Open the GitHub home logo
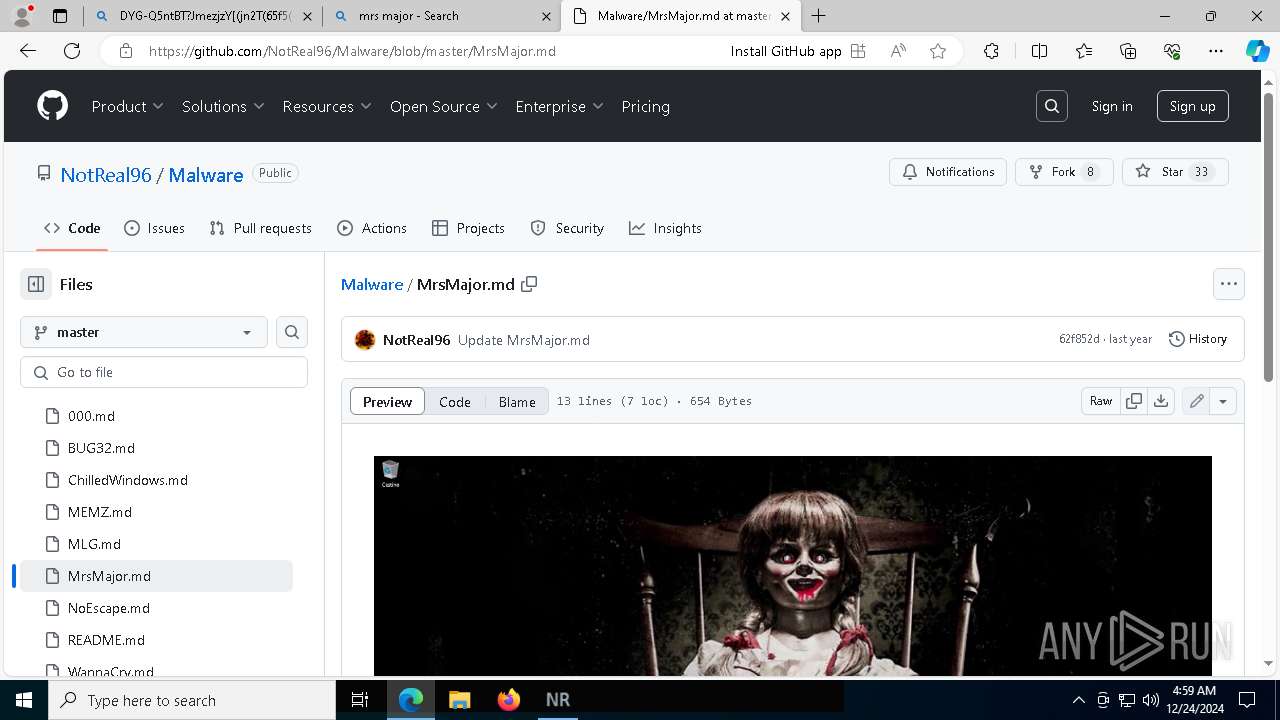1280x720 pixels. [x=52, y=106]
